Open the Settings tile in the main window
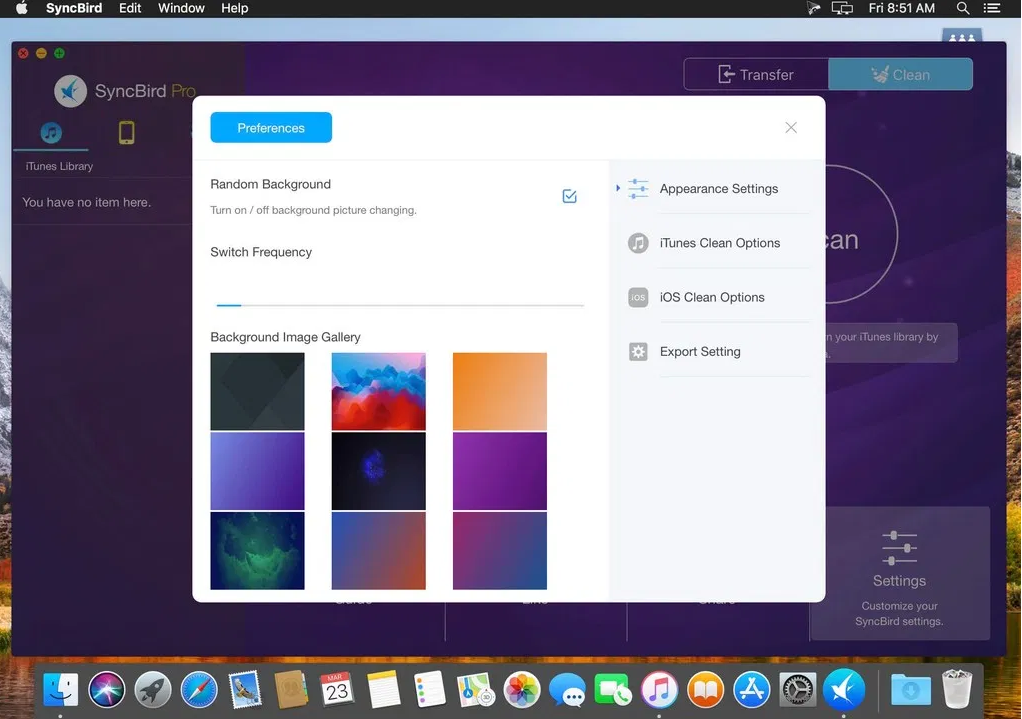The width and height of the screenshot is (1022, 719). point(898,573)
